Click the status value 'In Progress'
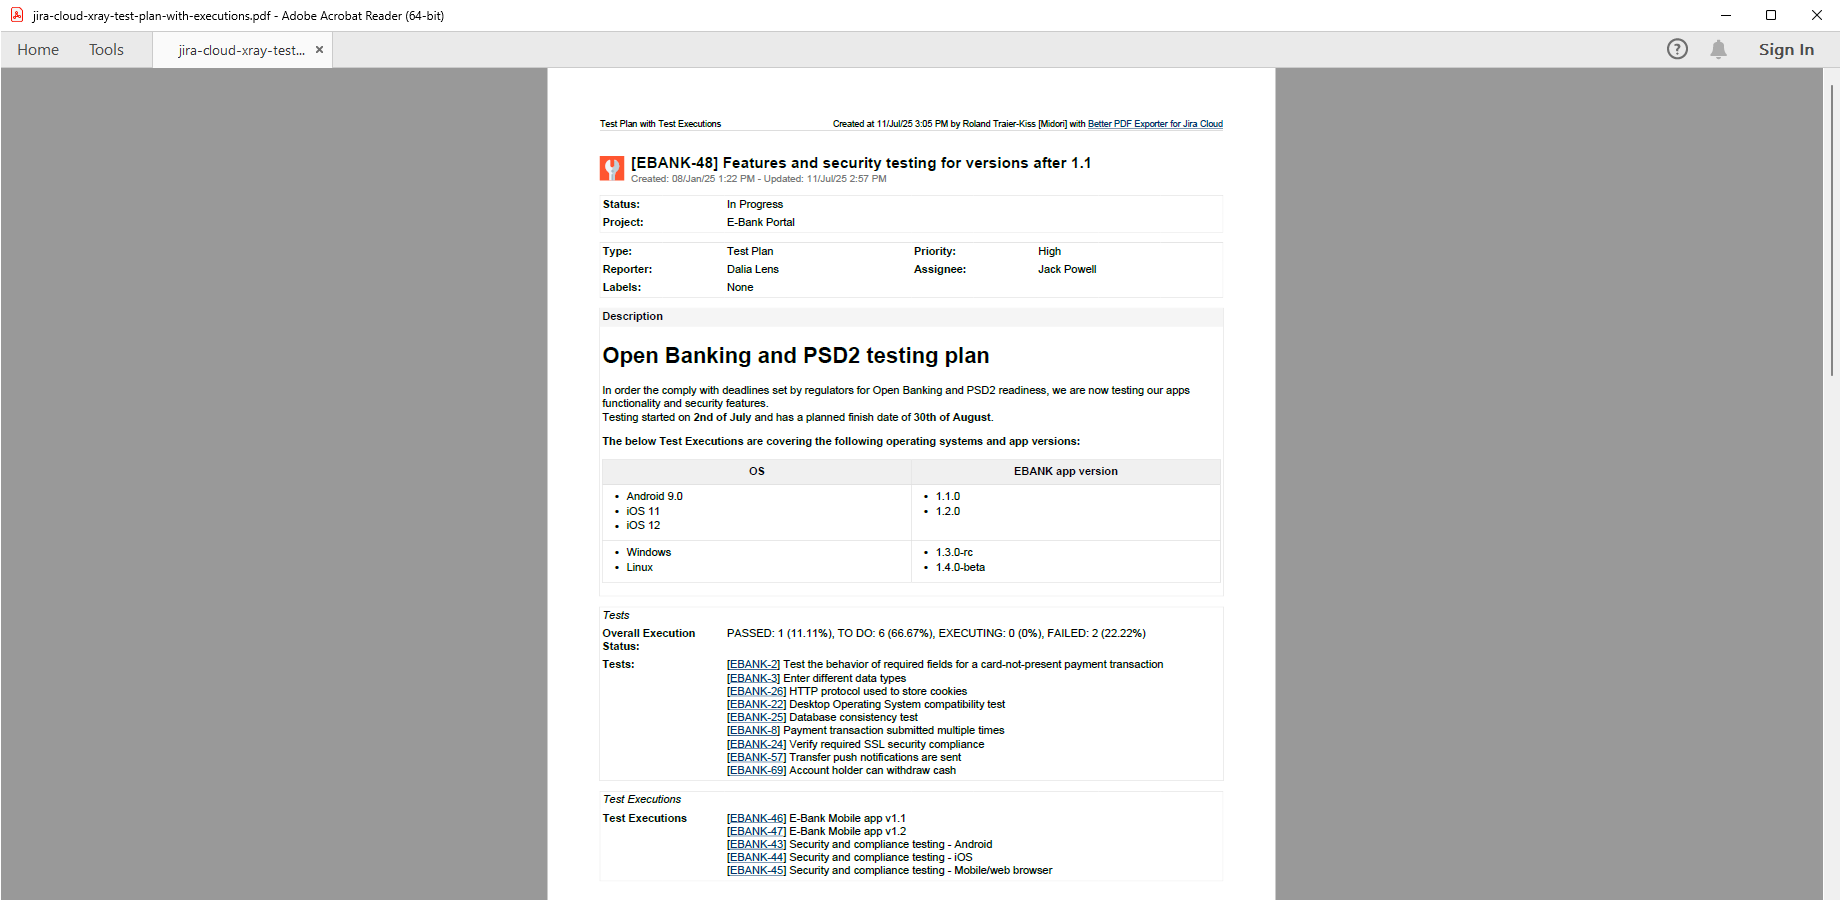Image resolution: width=1840 pixels, height=900 pixels. tap(755, 204)
